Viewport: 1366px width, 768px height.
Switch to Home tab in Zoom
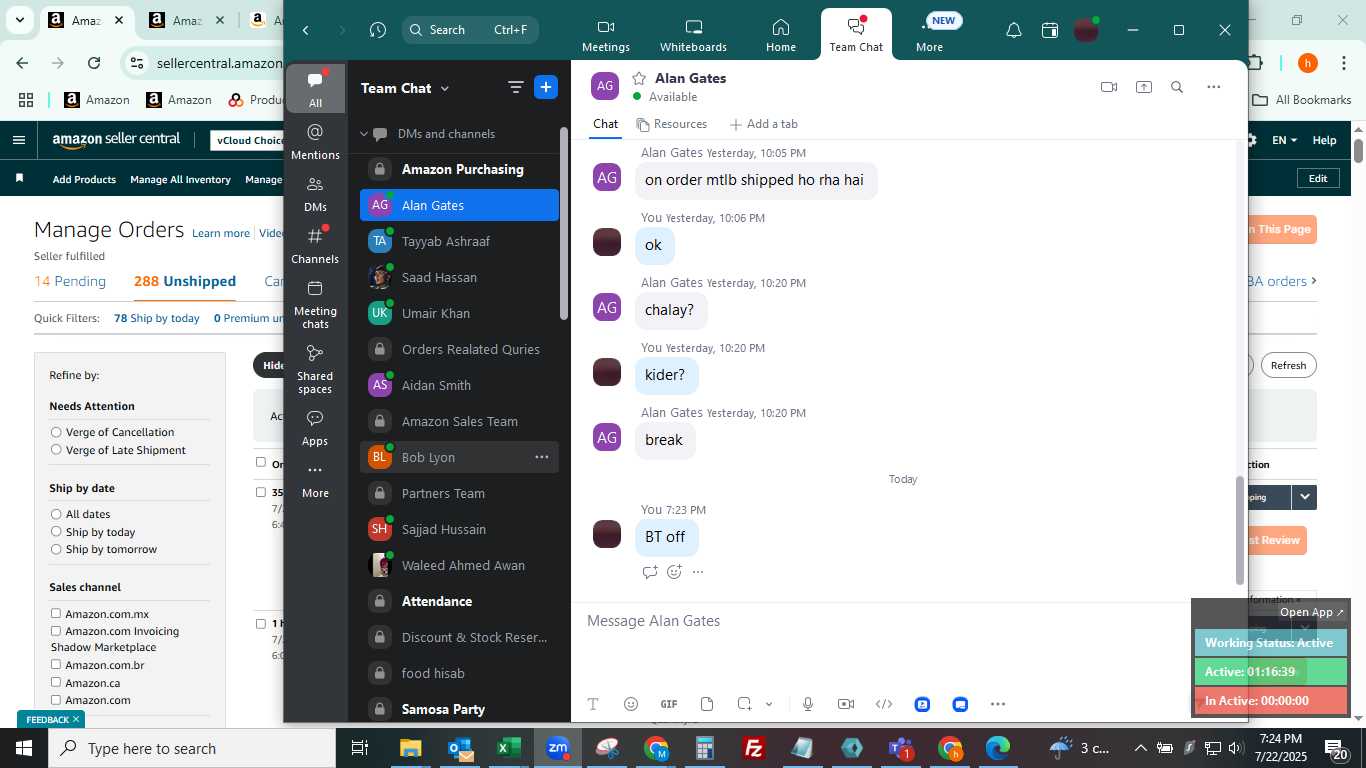(x=781, y=35)
